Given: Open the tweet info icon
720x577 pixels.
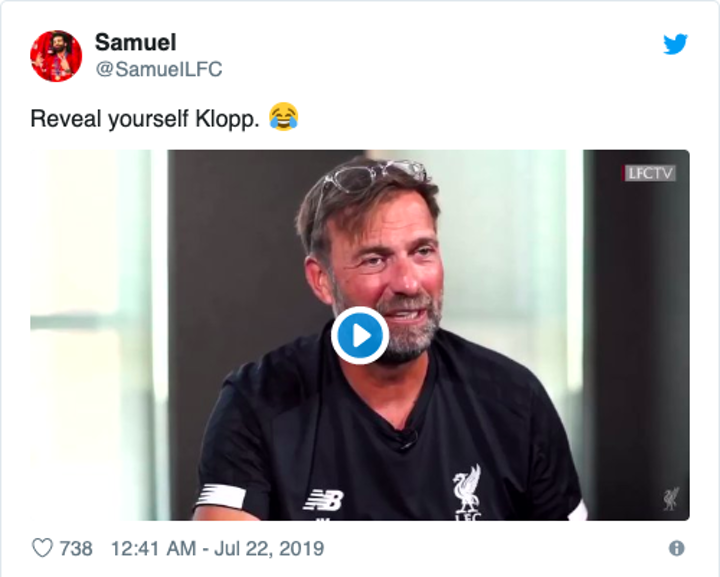Looking at the screenshot, I should click(x=676, y=548).
